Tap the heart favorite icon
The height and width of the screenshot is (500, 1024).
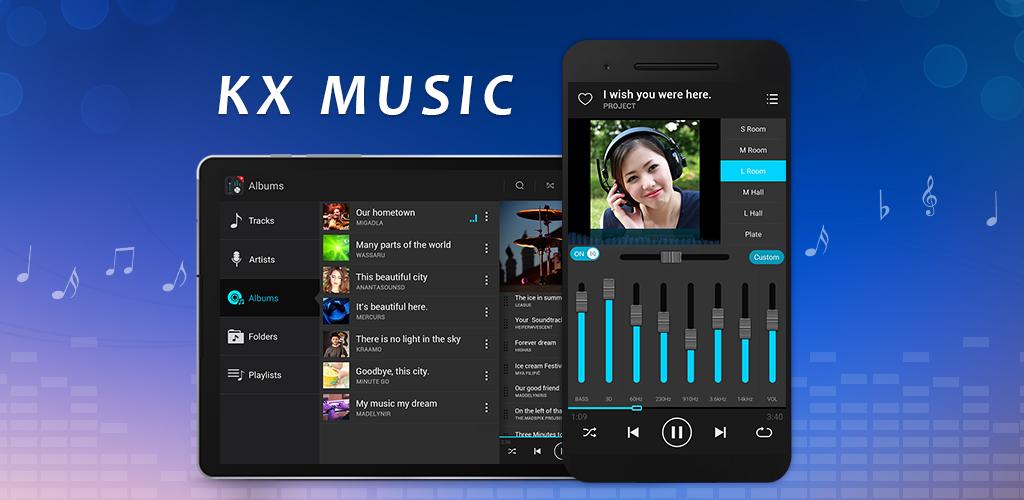pyautogui.click(x=585, y=99)
